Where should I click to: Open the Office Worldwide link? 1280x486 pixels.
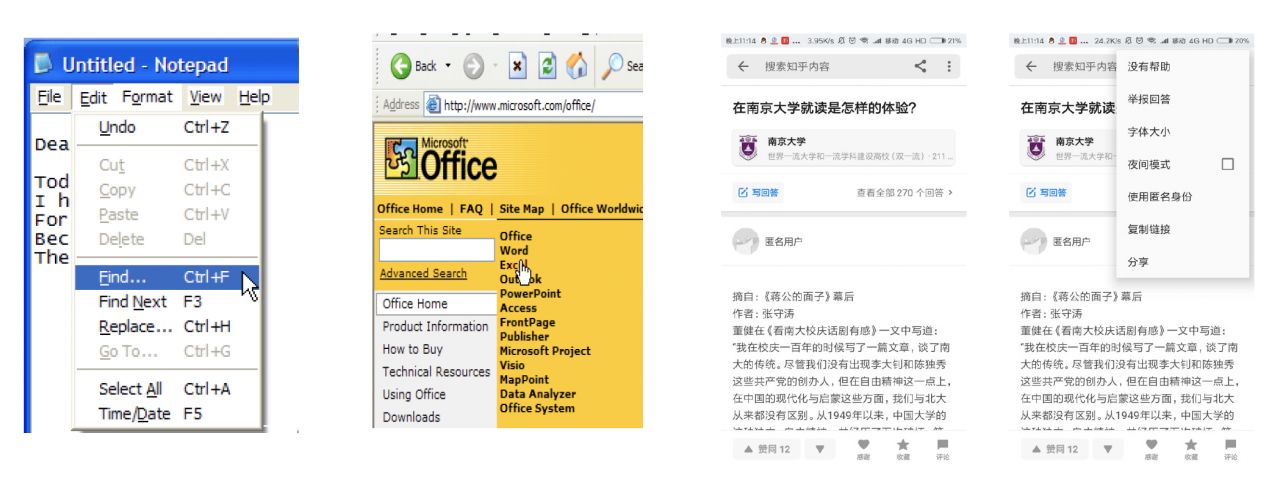[601, 209]
